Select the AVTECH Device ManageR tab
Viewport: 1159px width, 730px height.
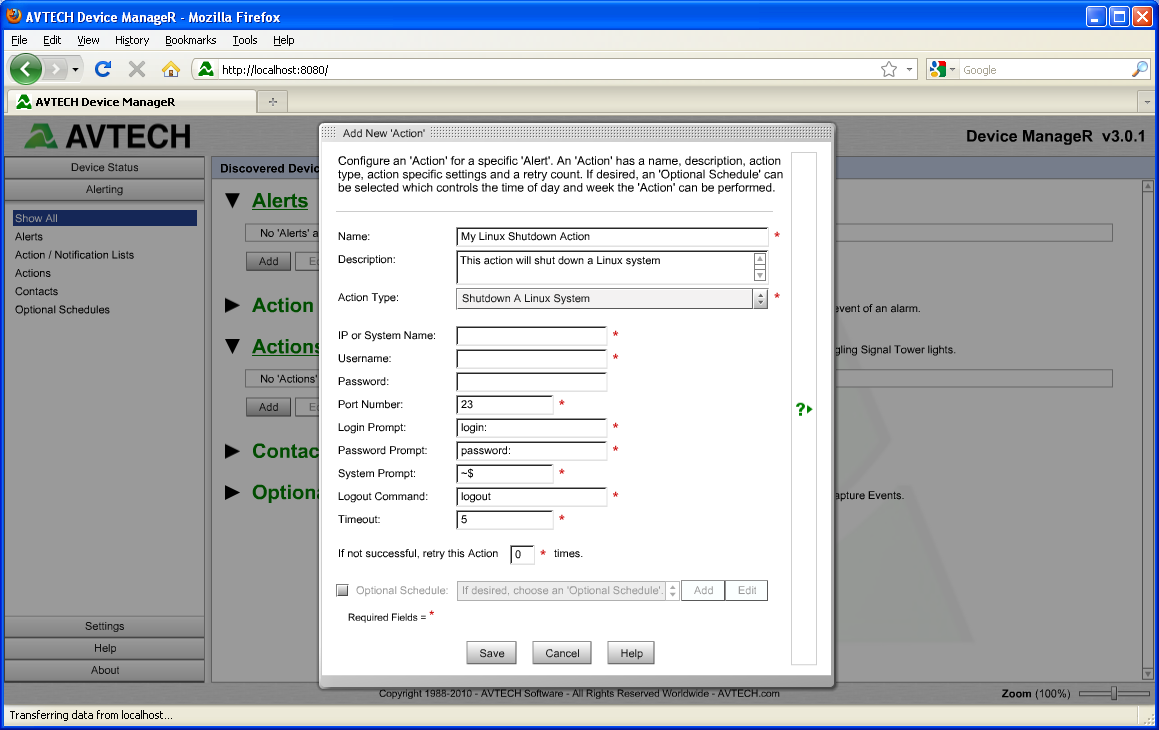pyautogui.click(x=131, y=102)
